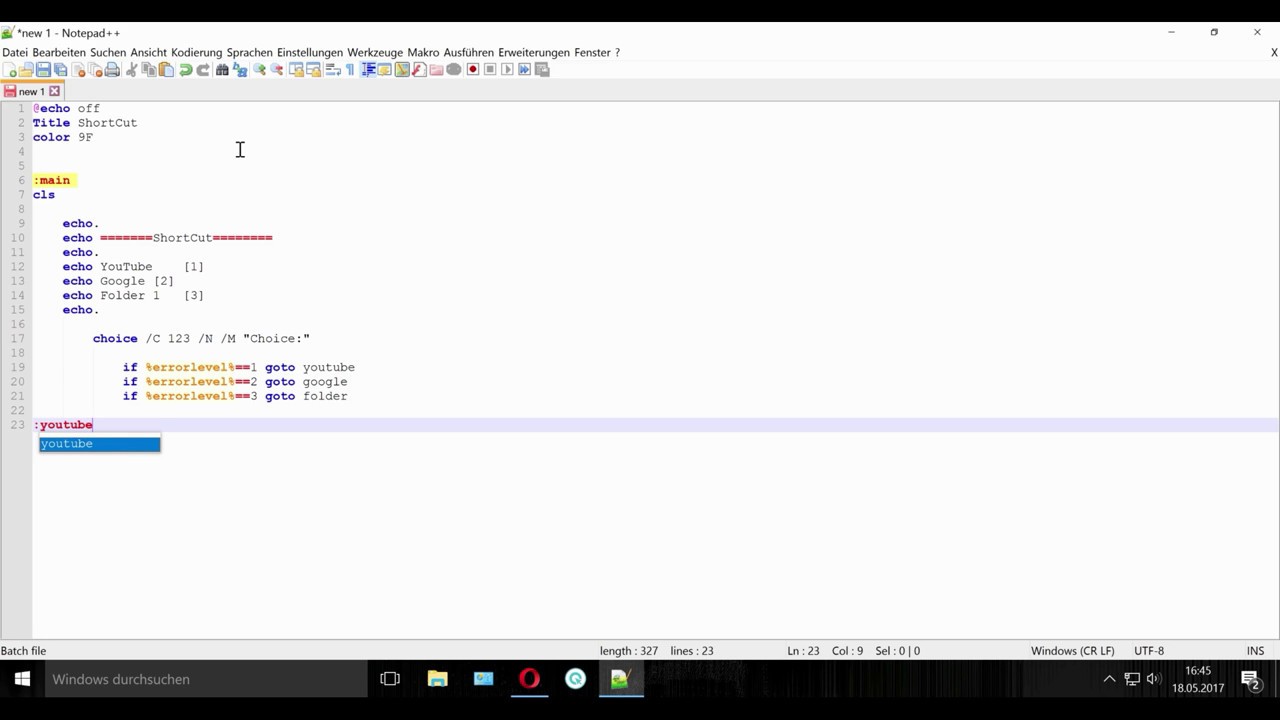Click the Print toolbar icon
Image resolution: width=1280 pixels, height=720 pixels.
[x=112, y=70]
